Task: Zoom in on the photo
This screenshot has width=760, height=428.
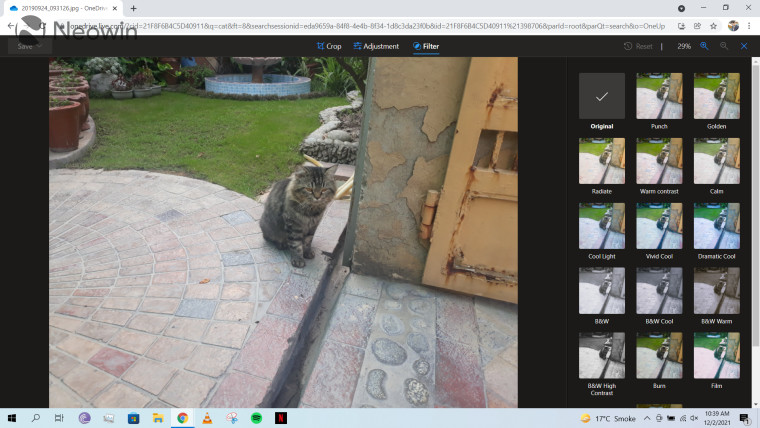Action: tap(704, 46)
